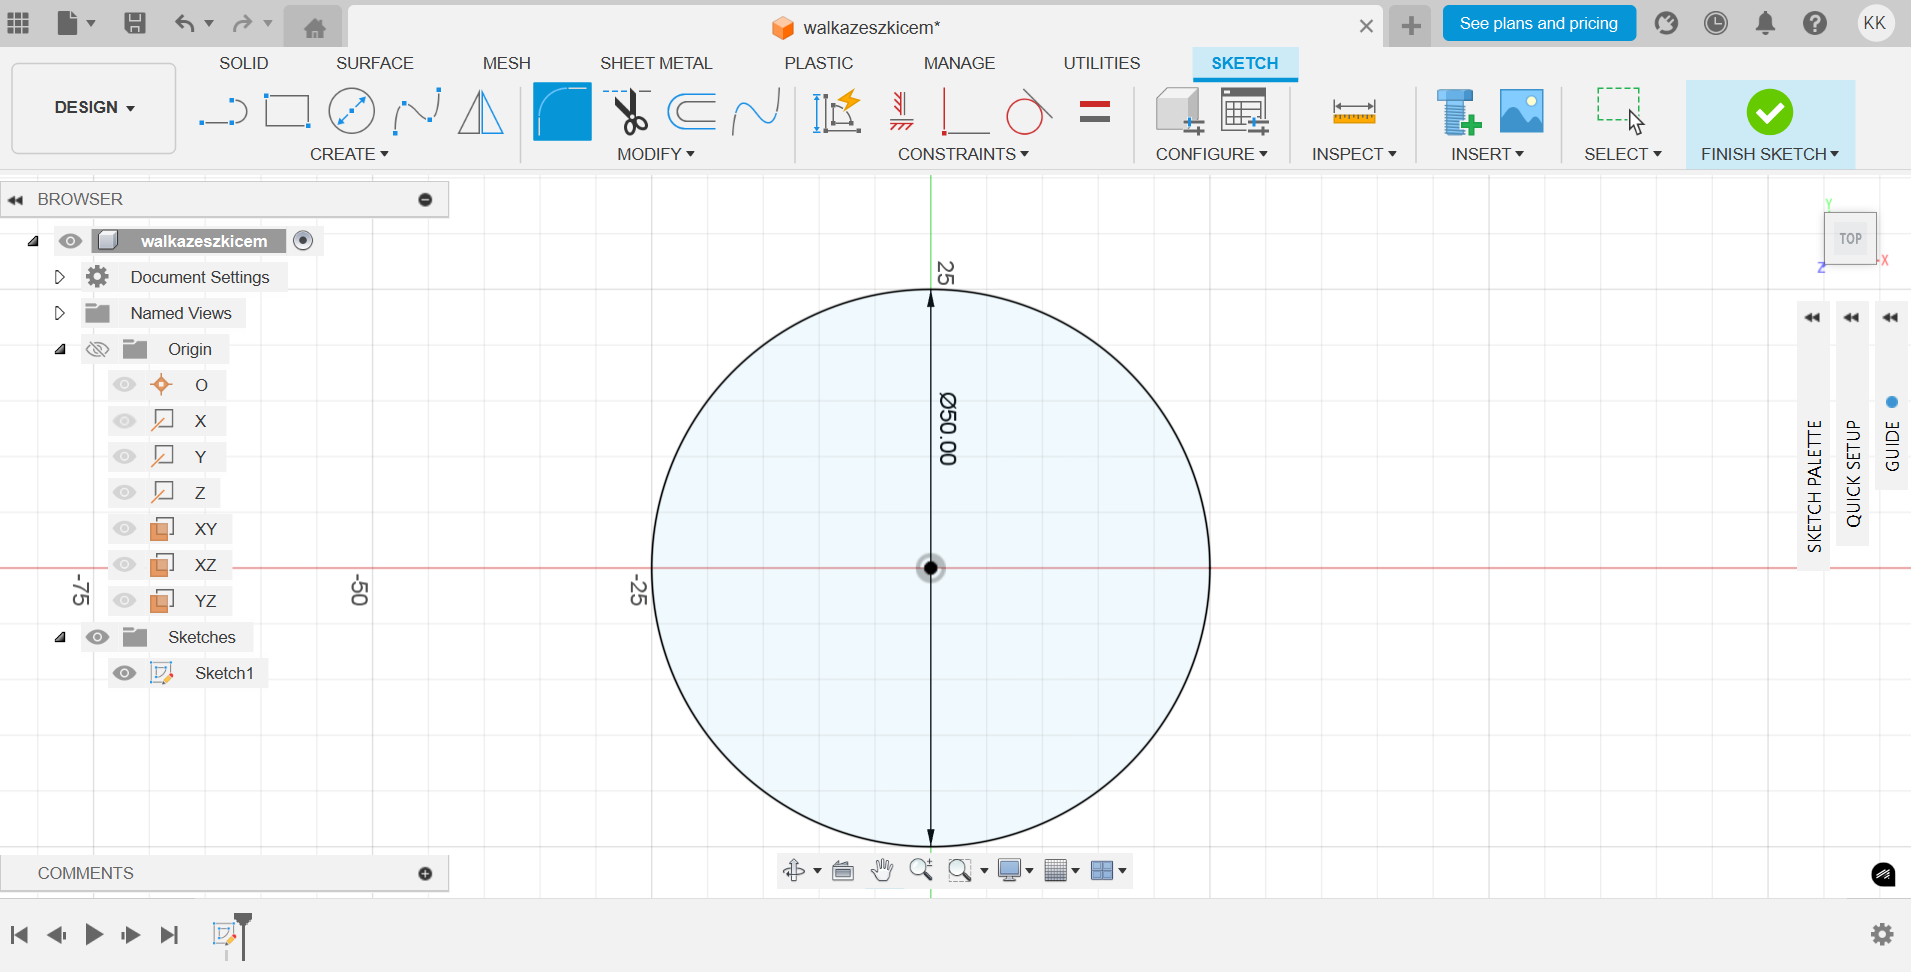Select the Center Diameter Circle tool

tap(352, 111)
